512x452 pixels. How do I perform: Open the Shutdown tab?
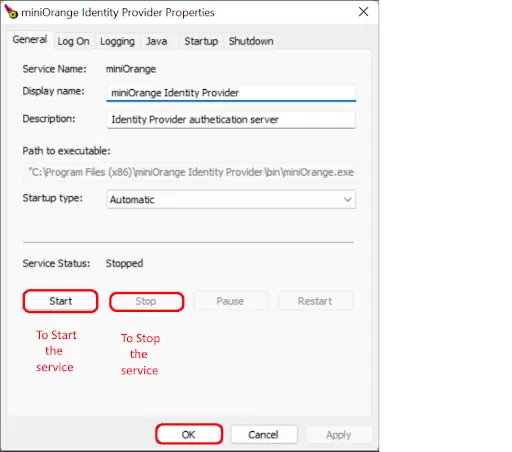tap(251, 41)
